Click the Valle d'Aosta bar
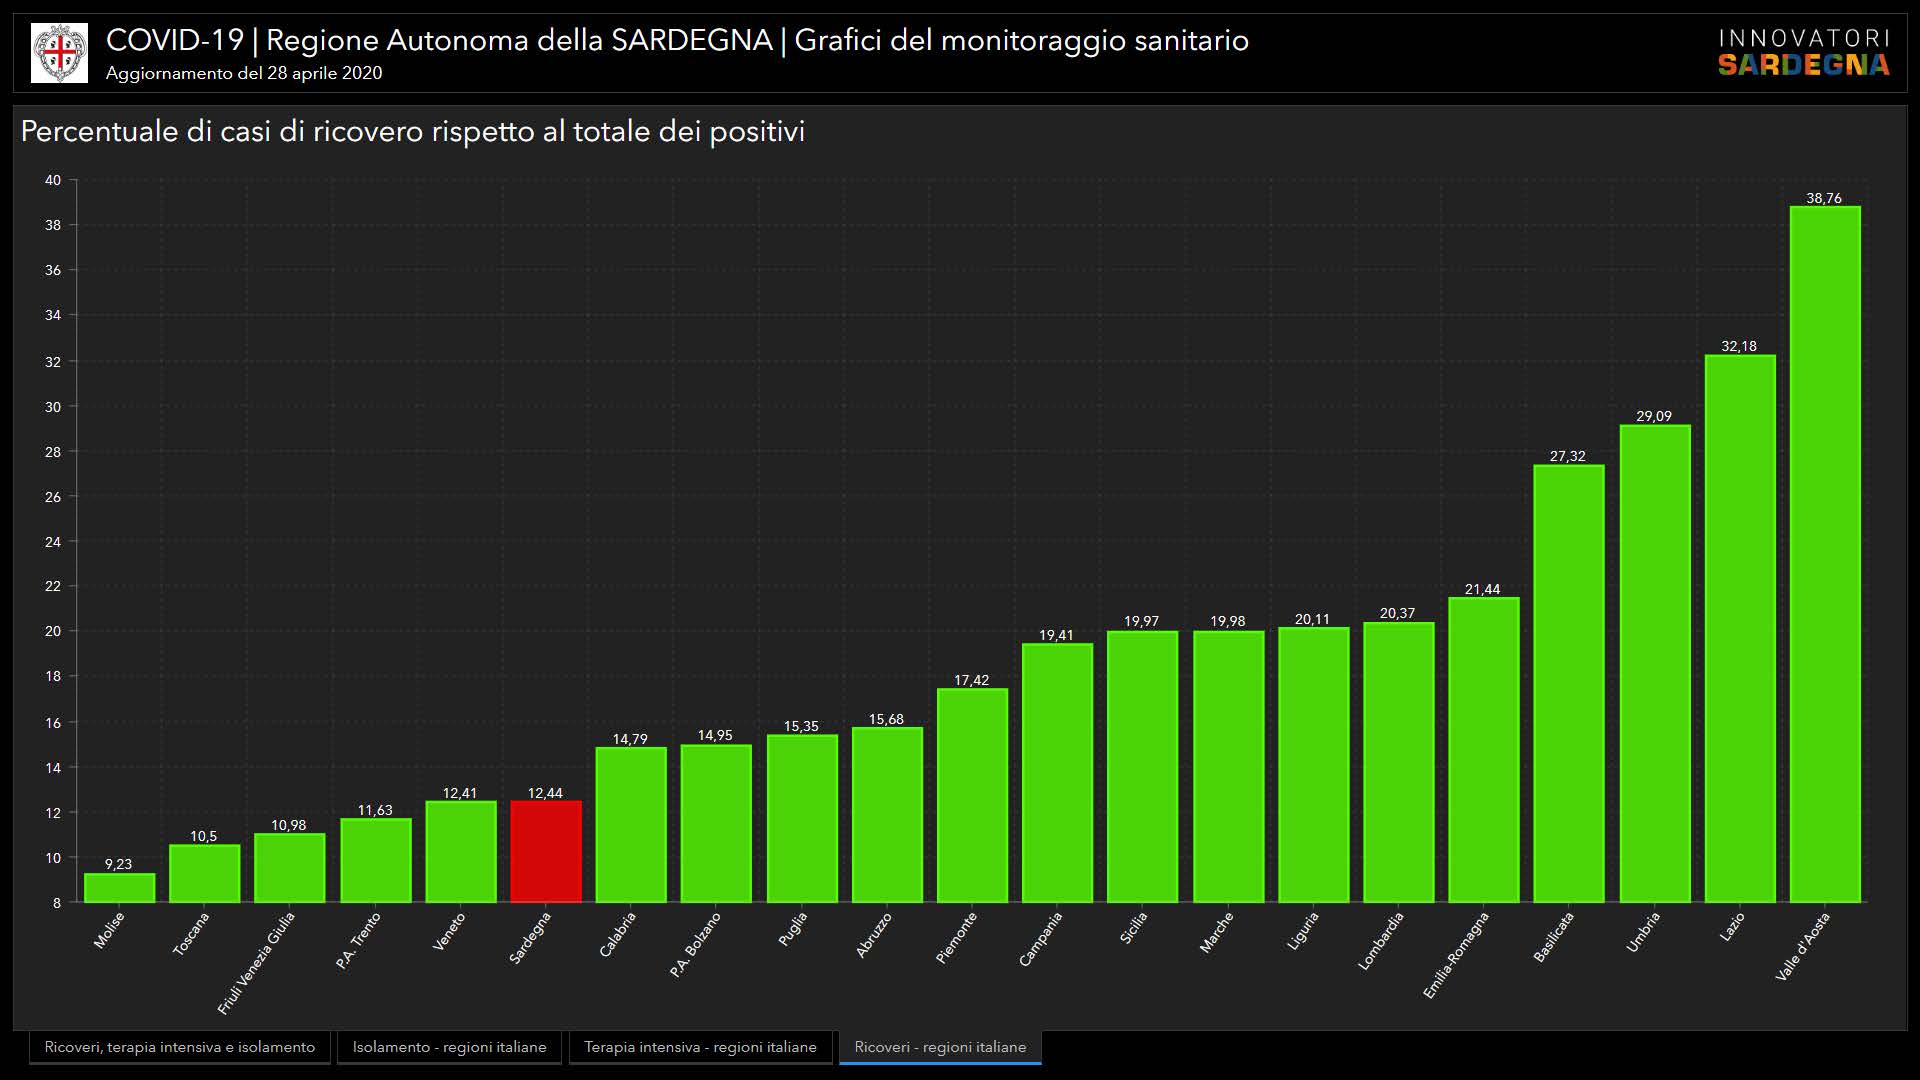1920x1080 pixels. pos(1825,555)
